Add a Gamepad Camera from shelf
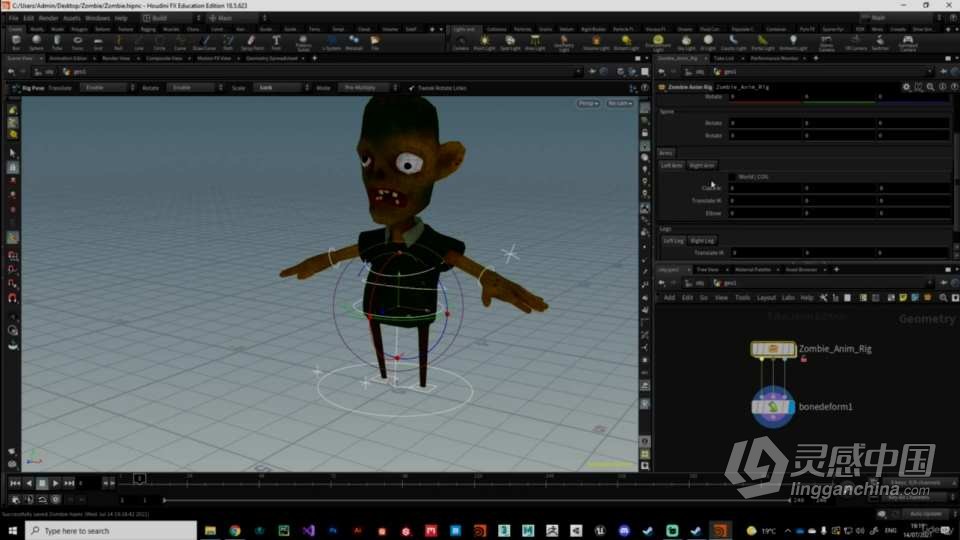The width and height of the screenshot is (960, 540). pyautogui.click(x=908, y=42)
